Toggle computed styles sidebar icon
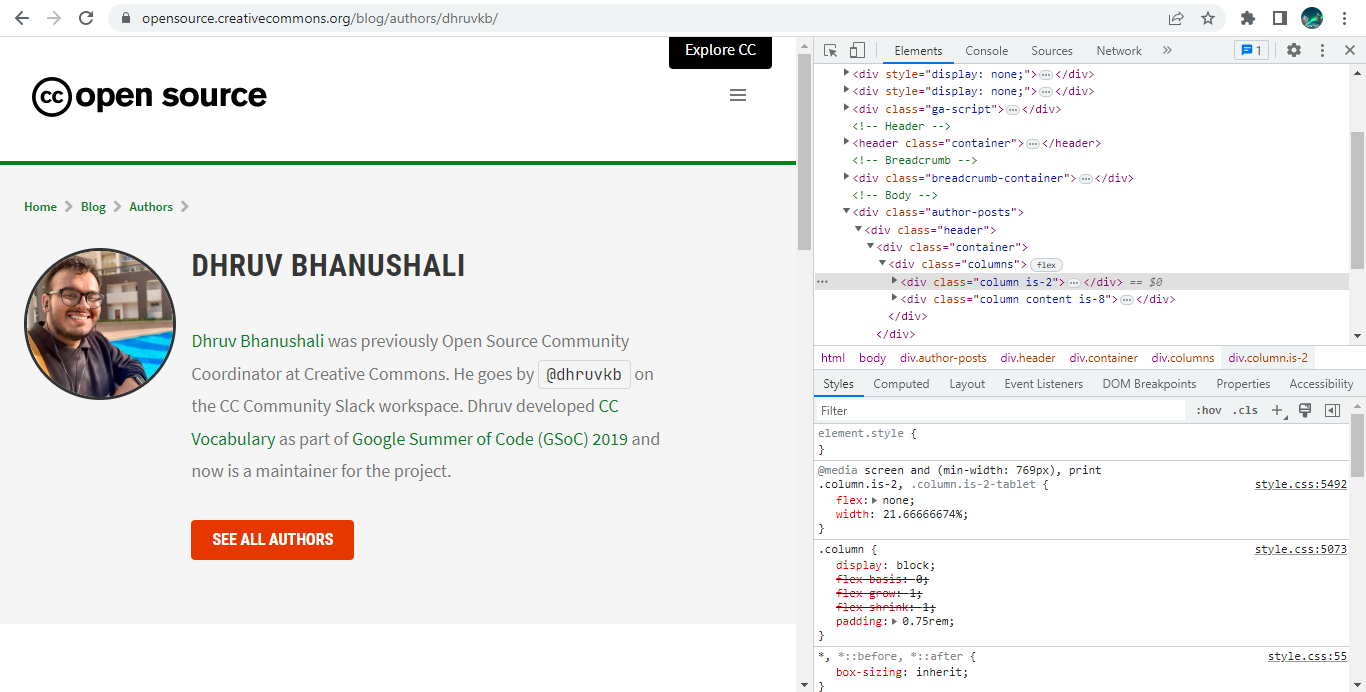Screen dimensions: 1366x692 pos(1332,411)
